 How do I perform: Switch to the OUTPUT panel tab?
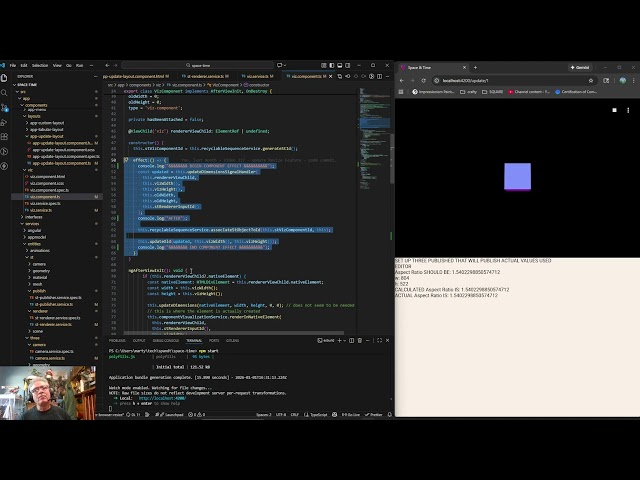click(x=139, y=340)
